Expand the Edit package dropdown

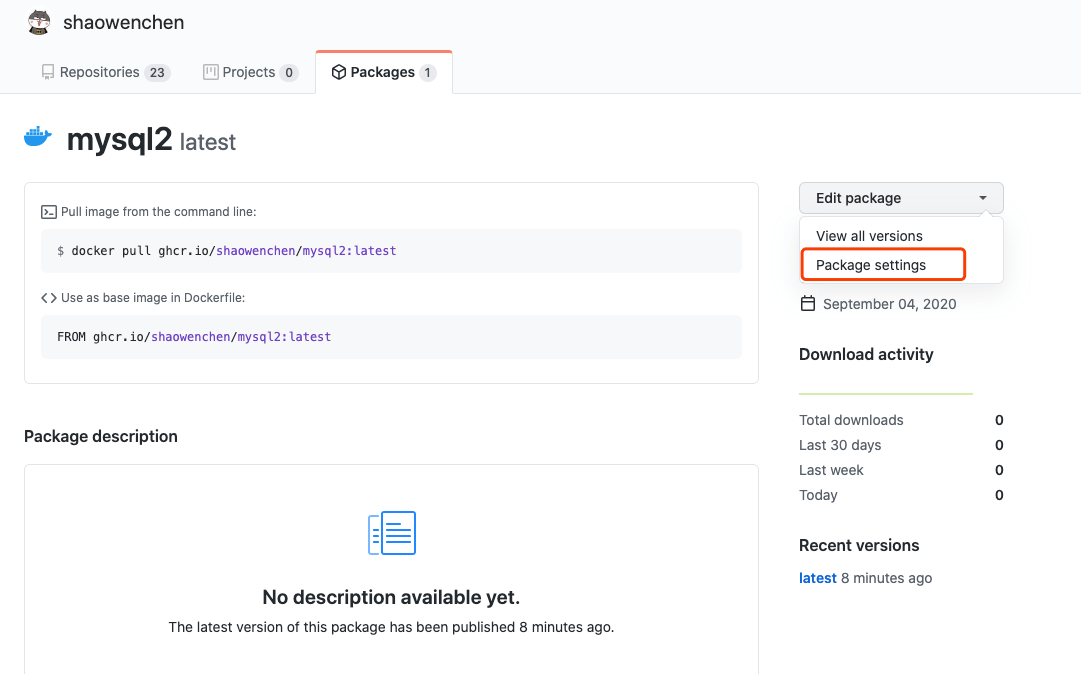pos(900,198)
